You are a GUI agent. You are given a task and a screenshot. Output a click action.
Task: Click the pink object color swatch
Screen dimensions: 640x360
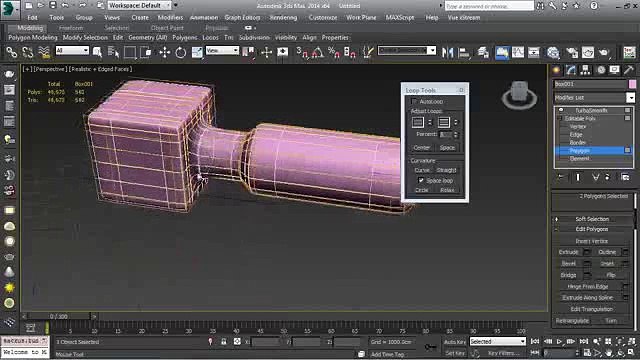click(x=632, y=84)
